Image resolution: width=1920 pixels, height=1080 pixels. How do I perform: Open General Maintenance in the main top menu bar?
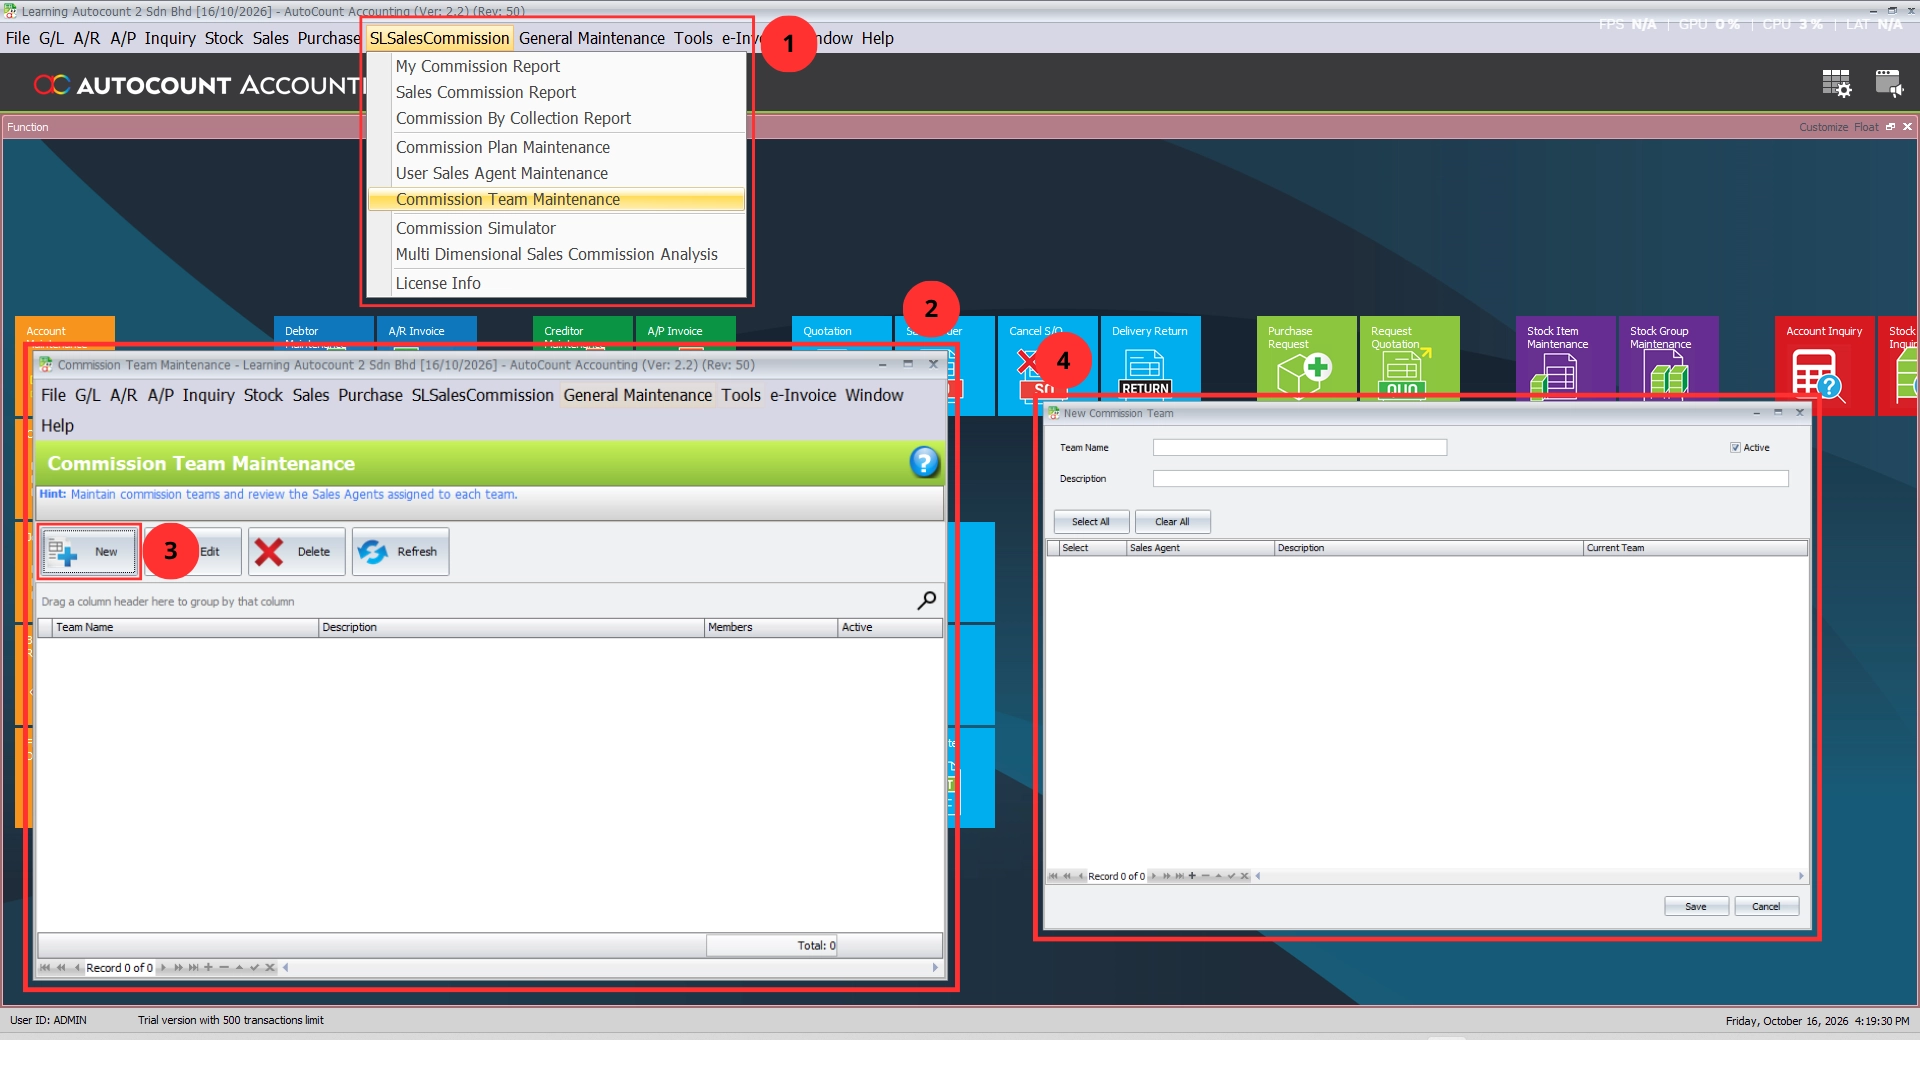(591, 38)
